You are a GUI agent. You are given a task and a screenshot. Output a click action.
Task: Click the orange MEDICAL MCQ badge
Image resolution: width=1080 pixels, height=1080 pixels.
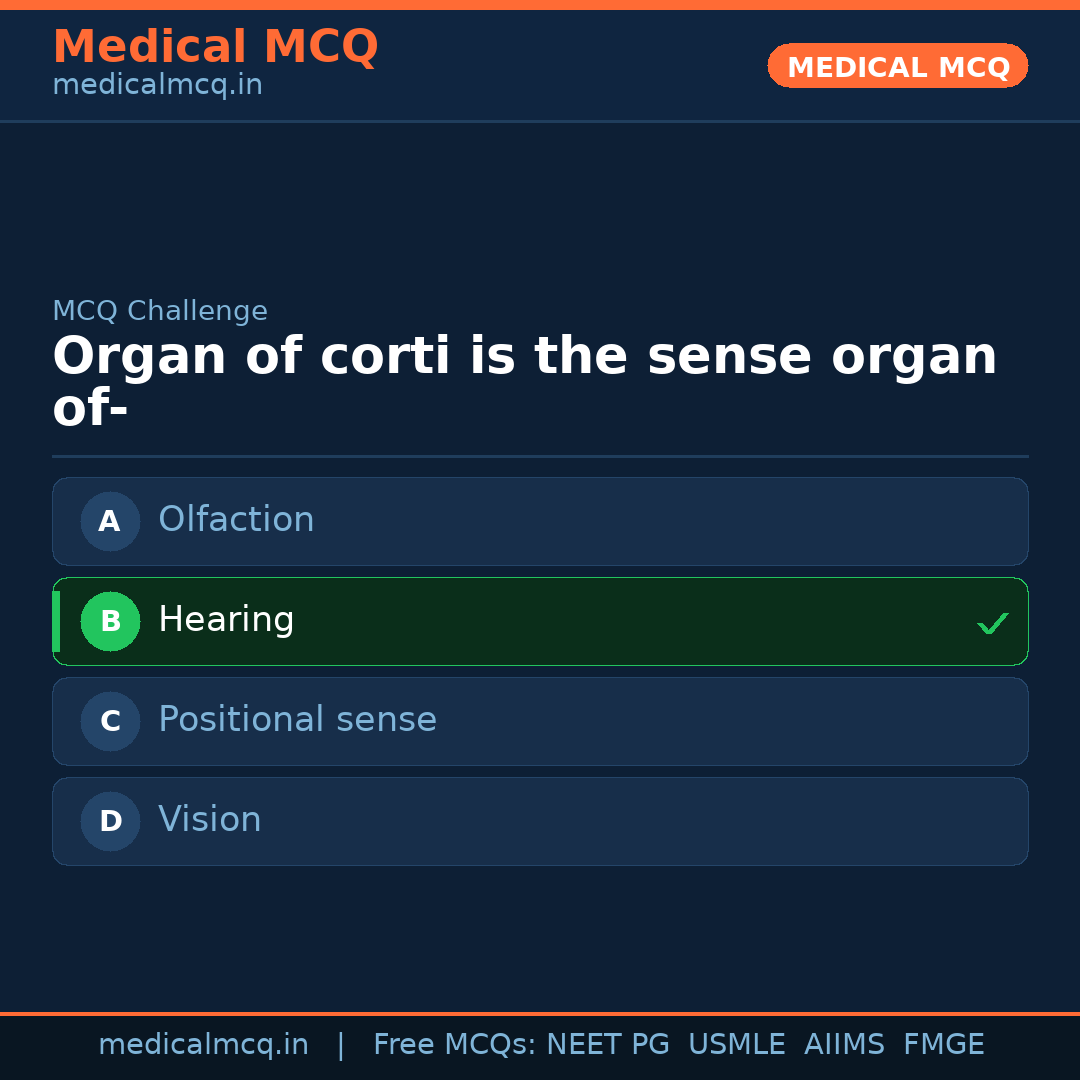(x=897, y=66)
